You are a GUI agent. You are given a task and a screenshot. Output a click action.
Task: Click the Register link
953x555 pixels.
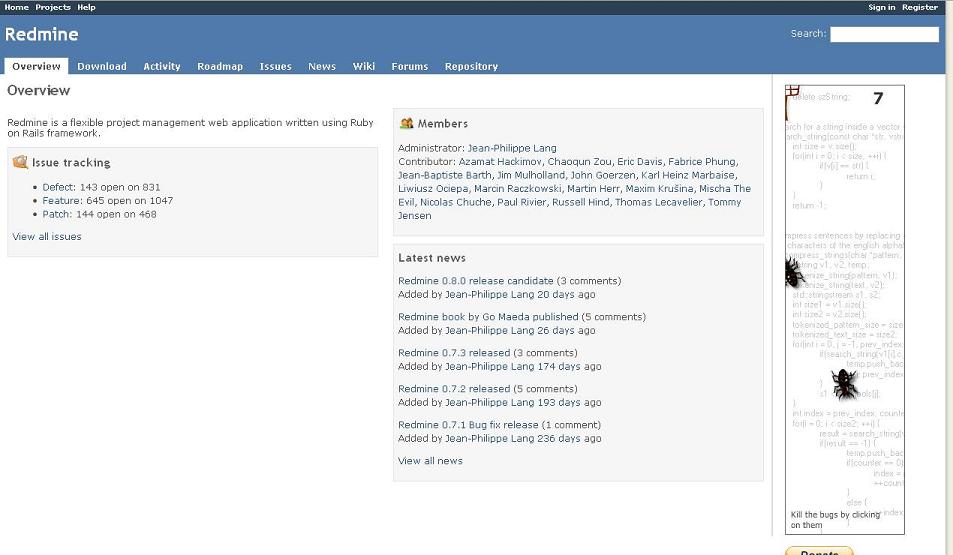pyautogui.click(x=920, y=7)
